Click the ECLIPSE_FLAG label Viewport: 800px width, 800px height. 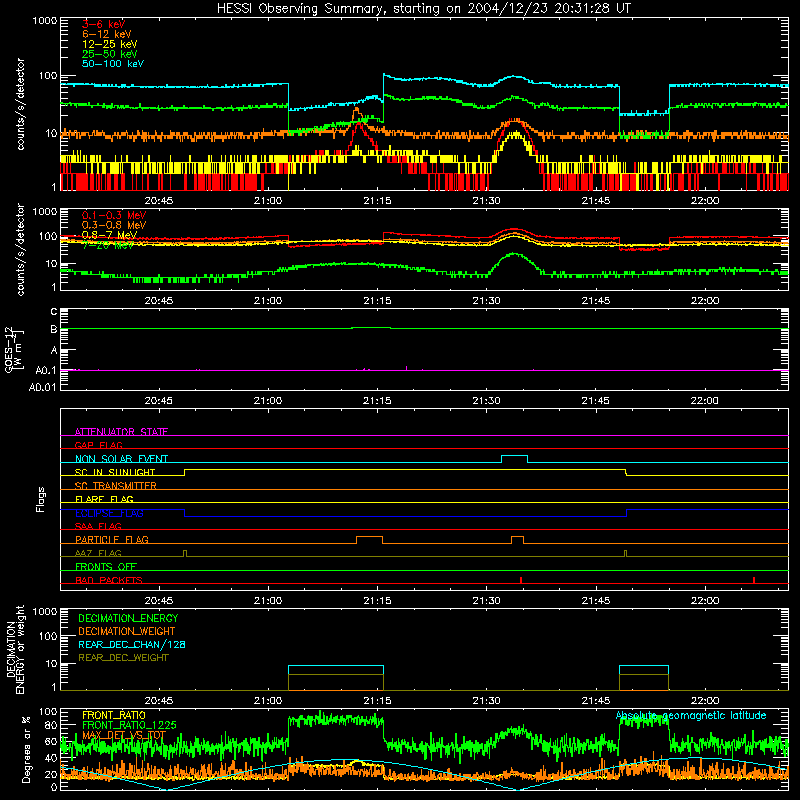109,513
